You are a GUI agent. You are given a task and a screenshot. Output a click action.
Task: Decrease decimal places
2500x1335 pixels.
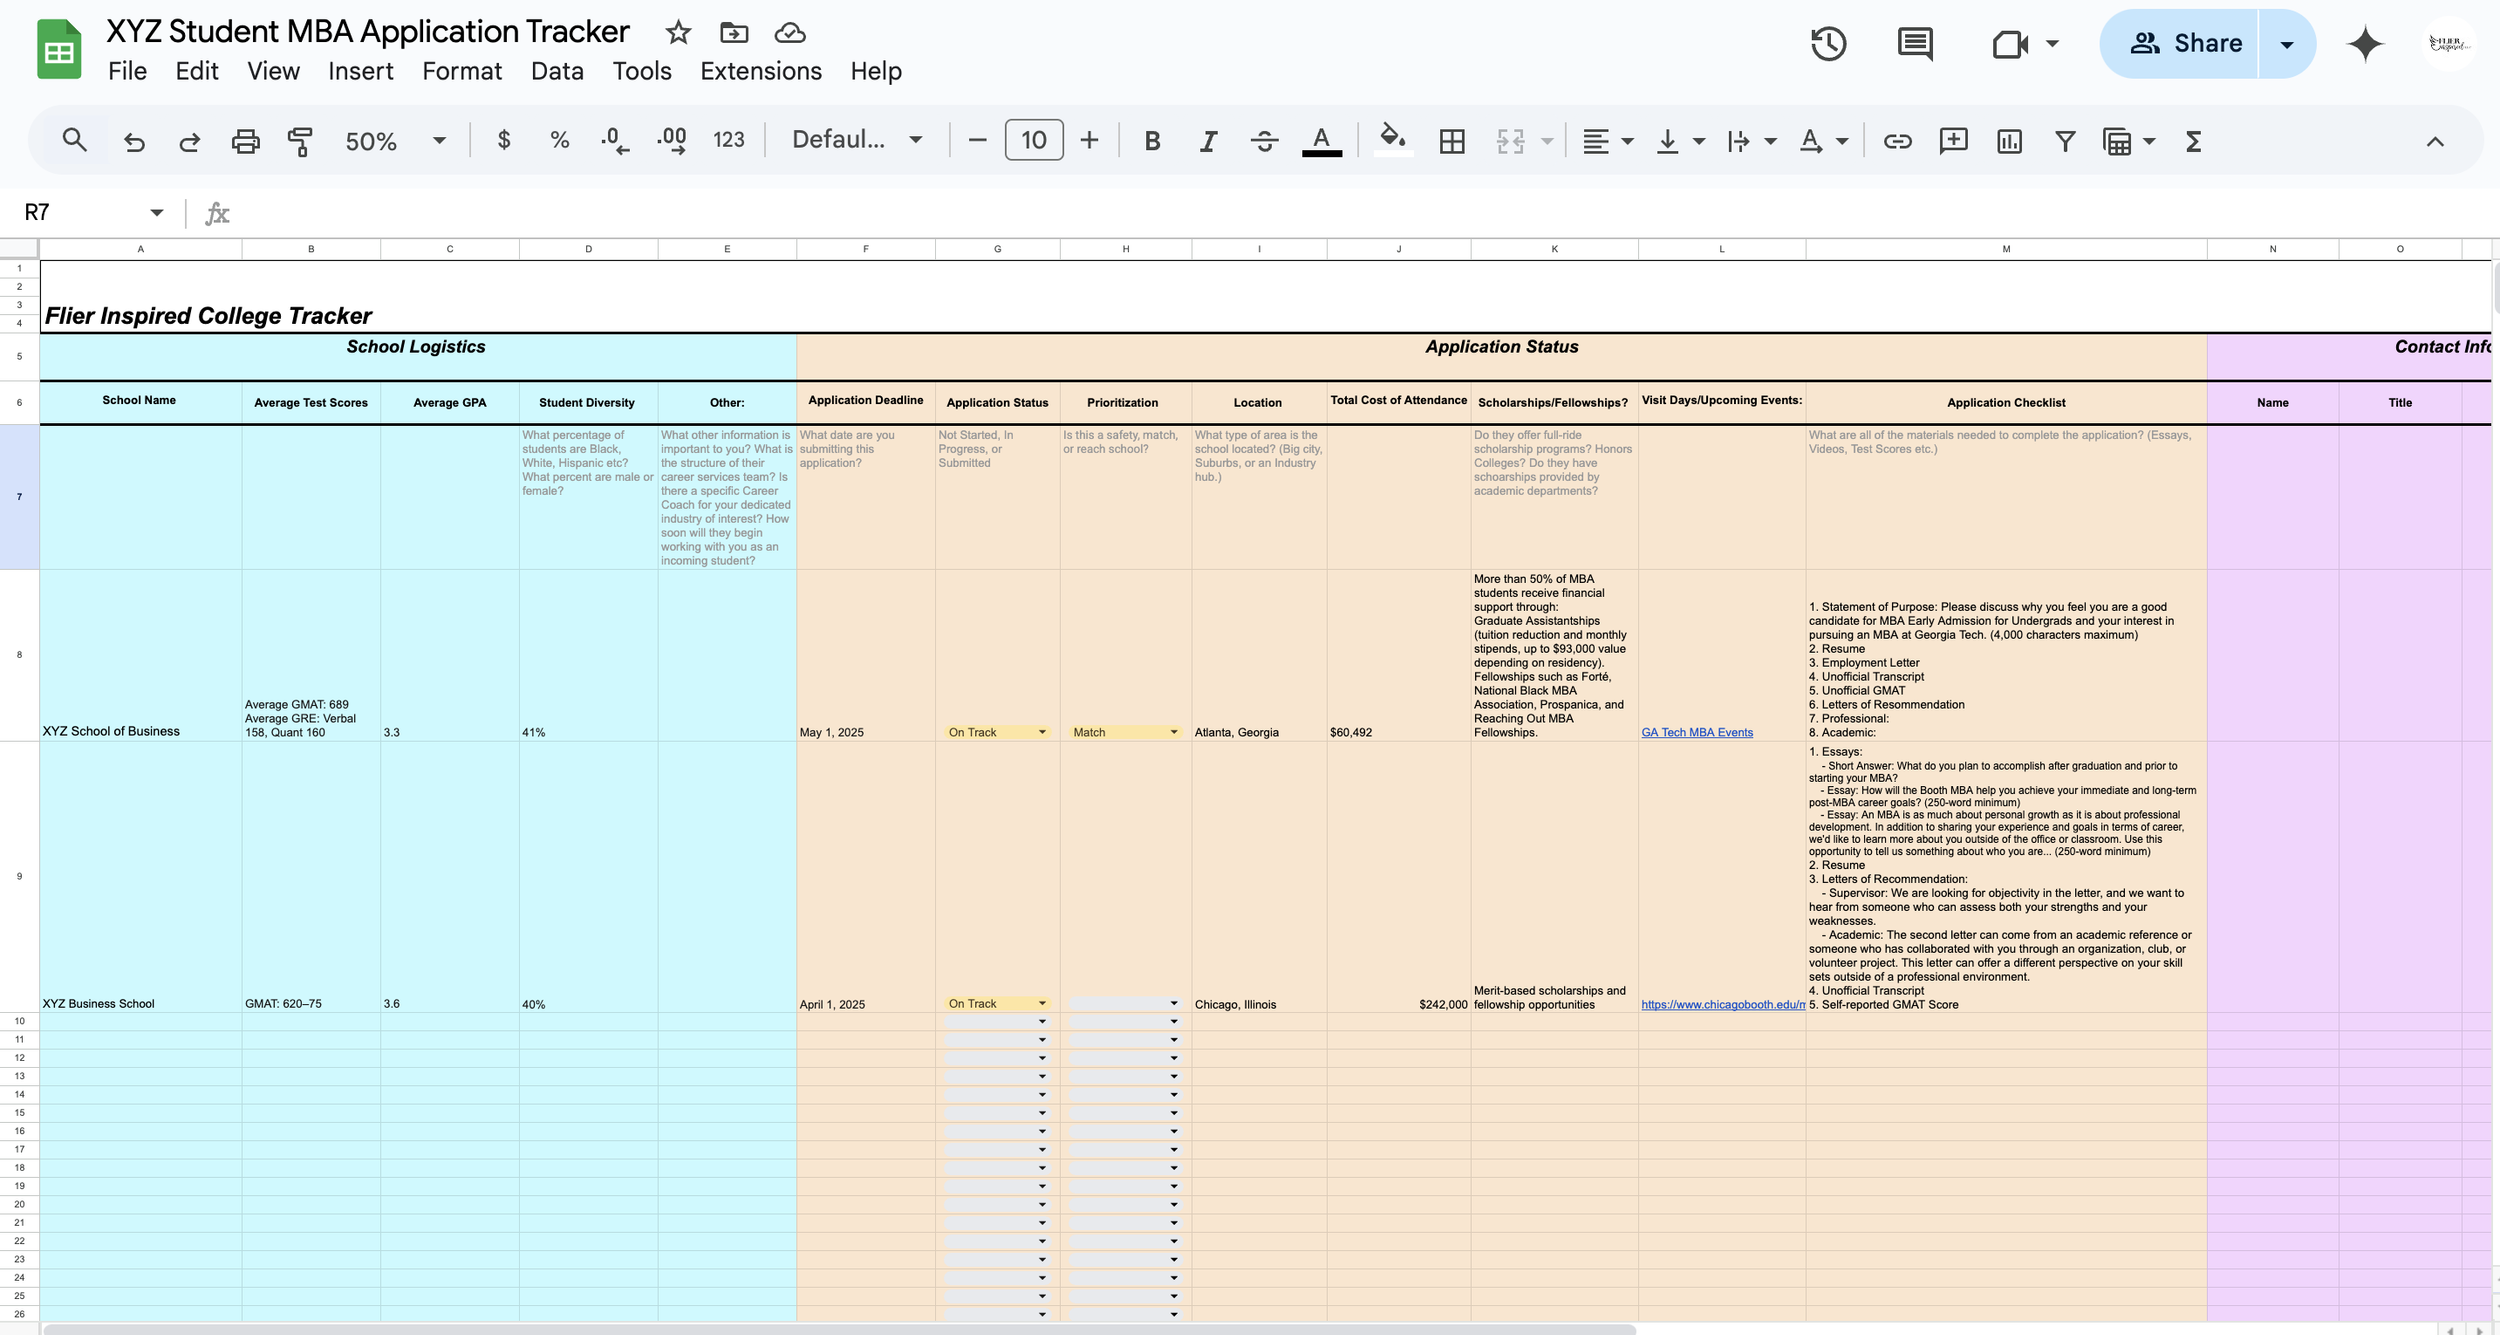coord(615,141)
